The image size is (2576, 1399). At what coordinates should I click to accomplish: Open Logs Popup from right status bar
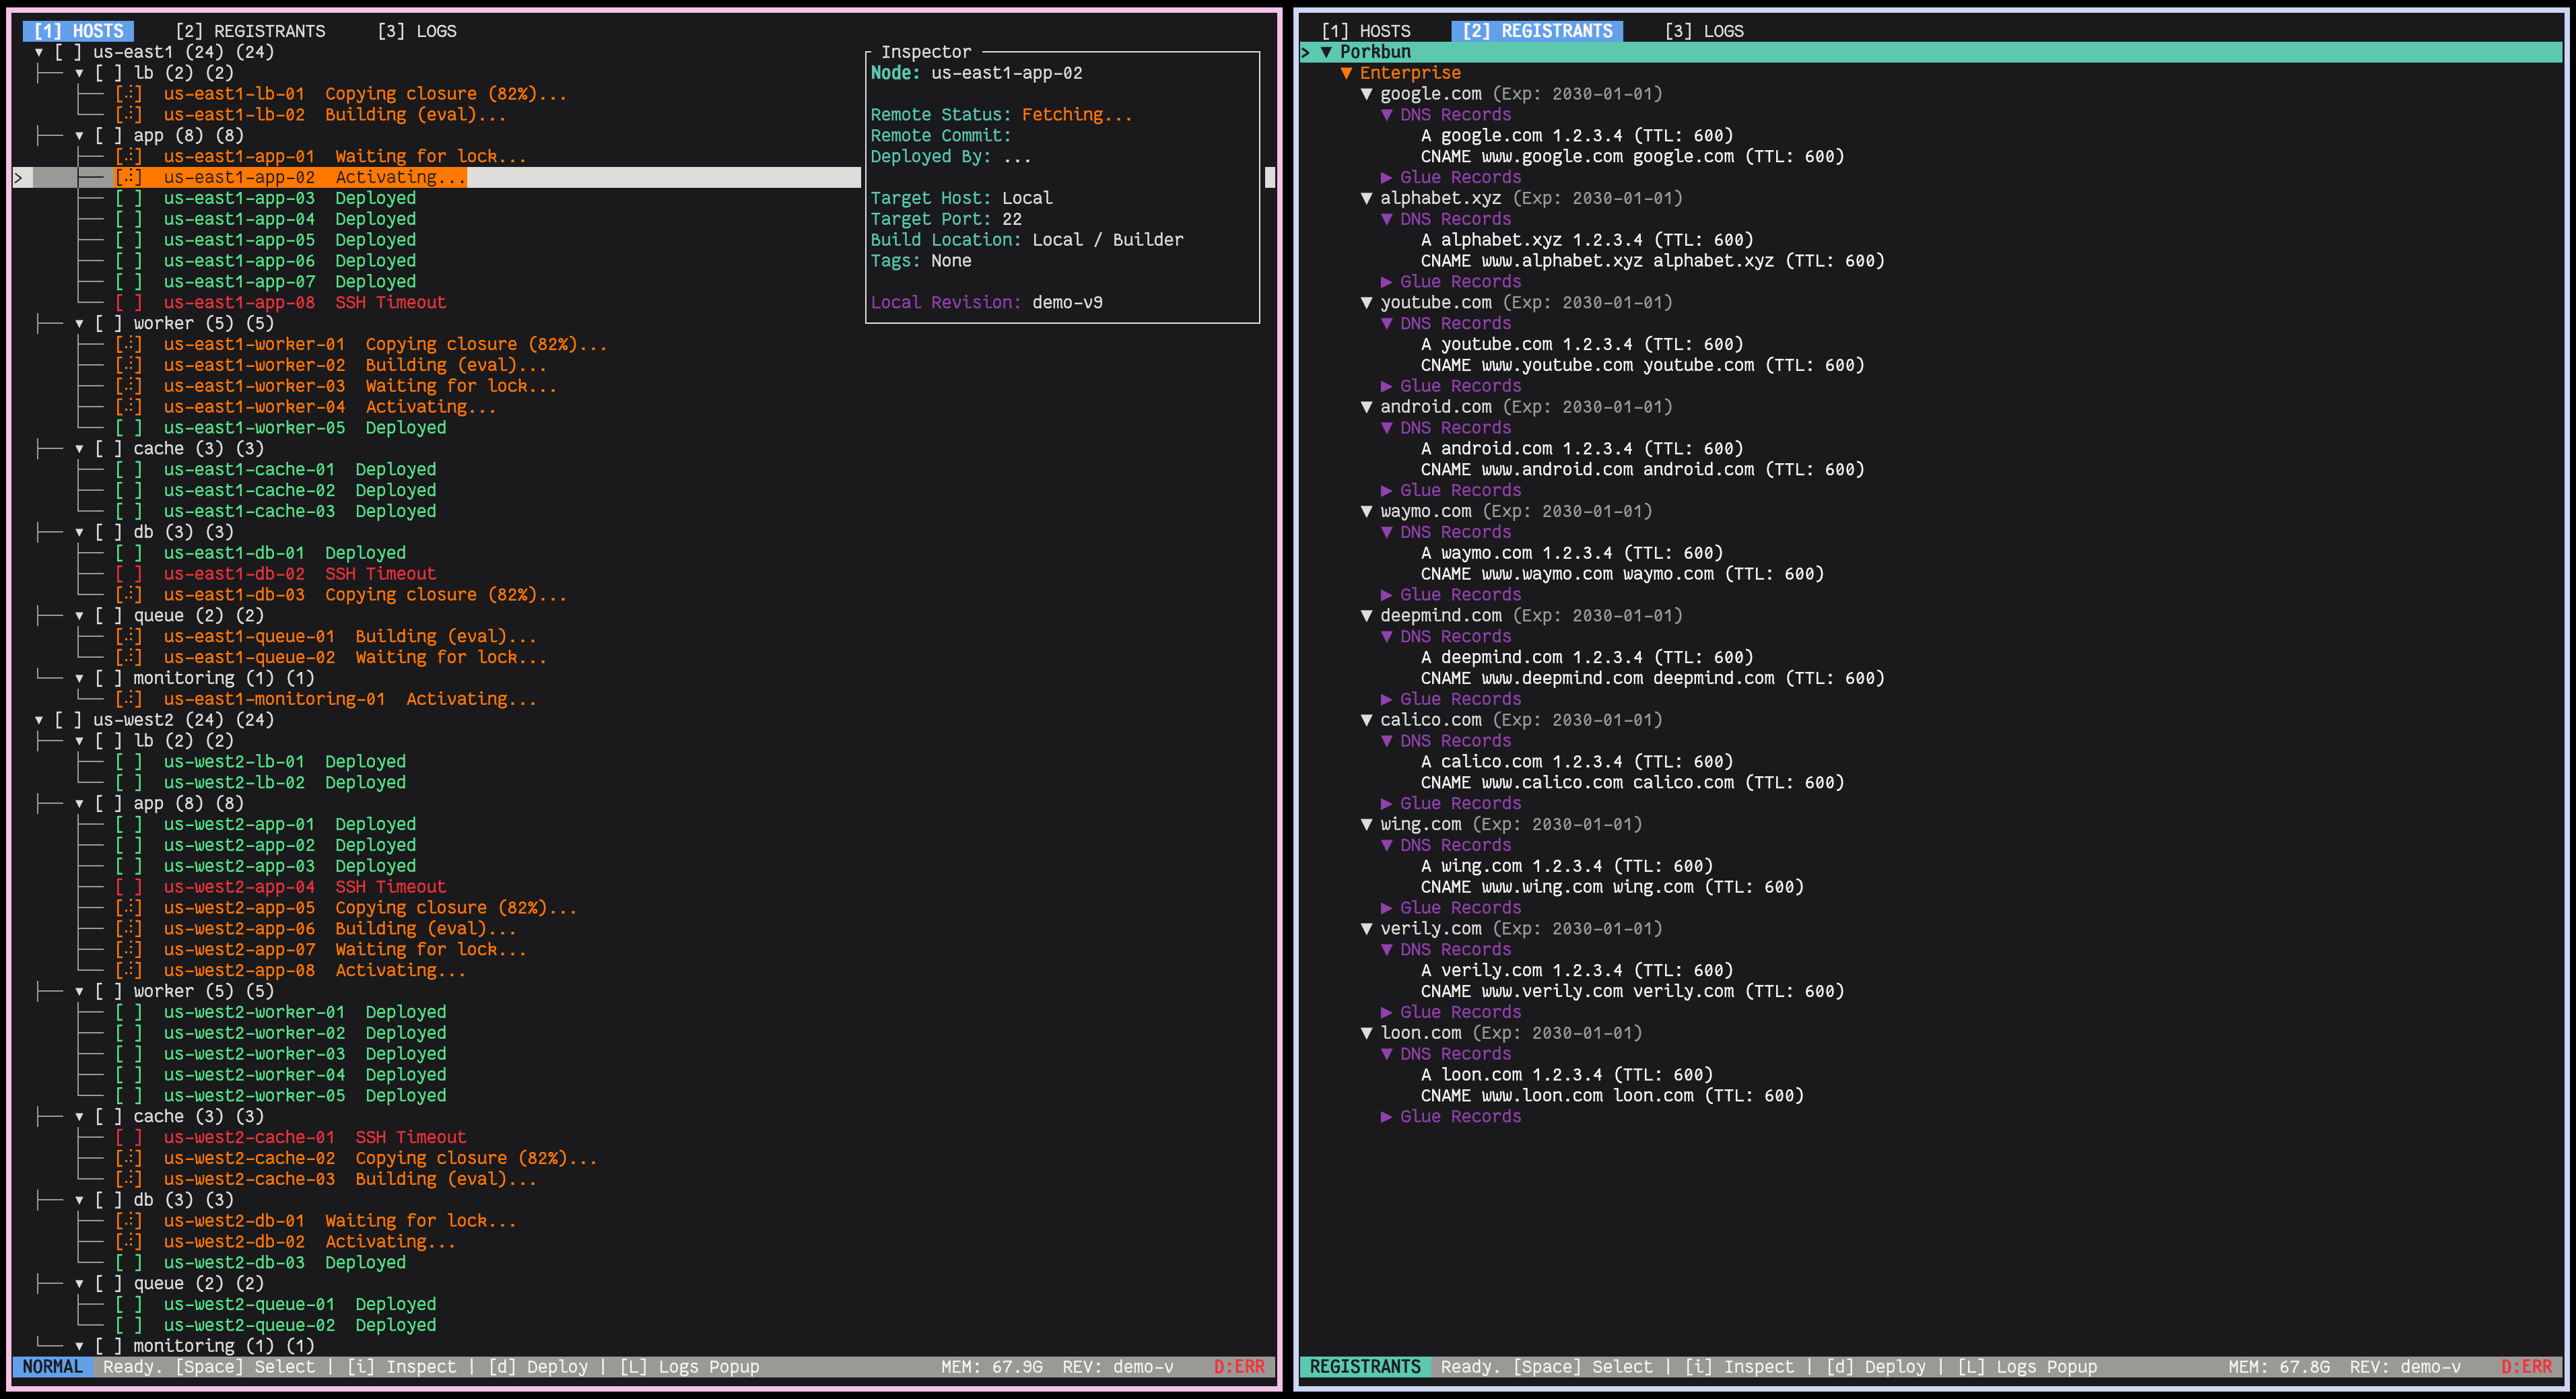click(2027, 1367)
